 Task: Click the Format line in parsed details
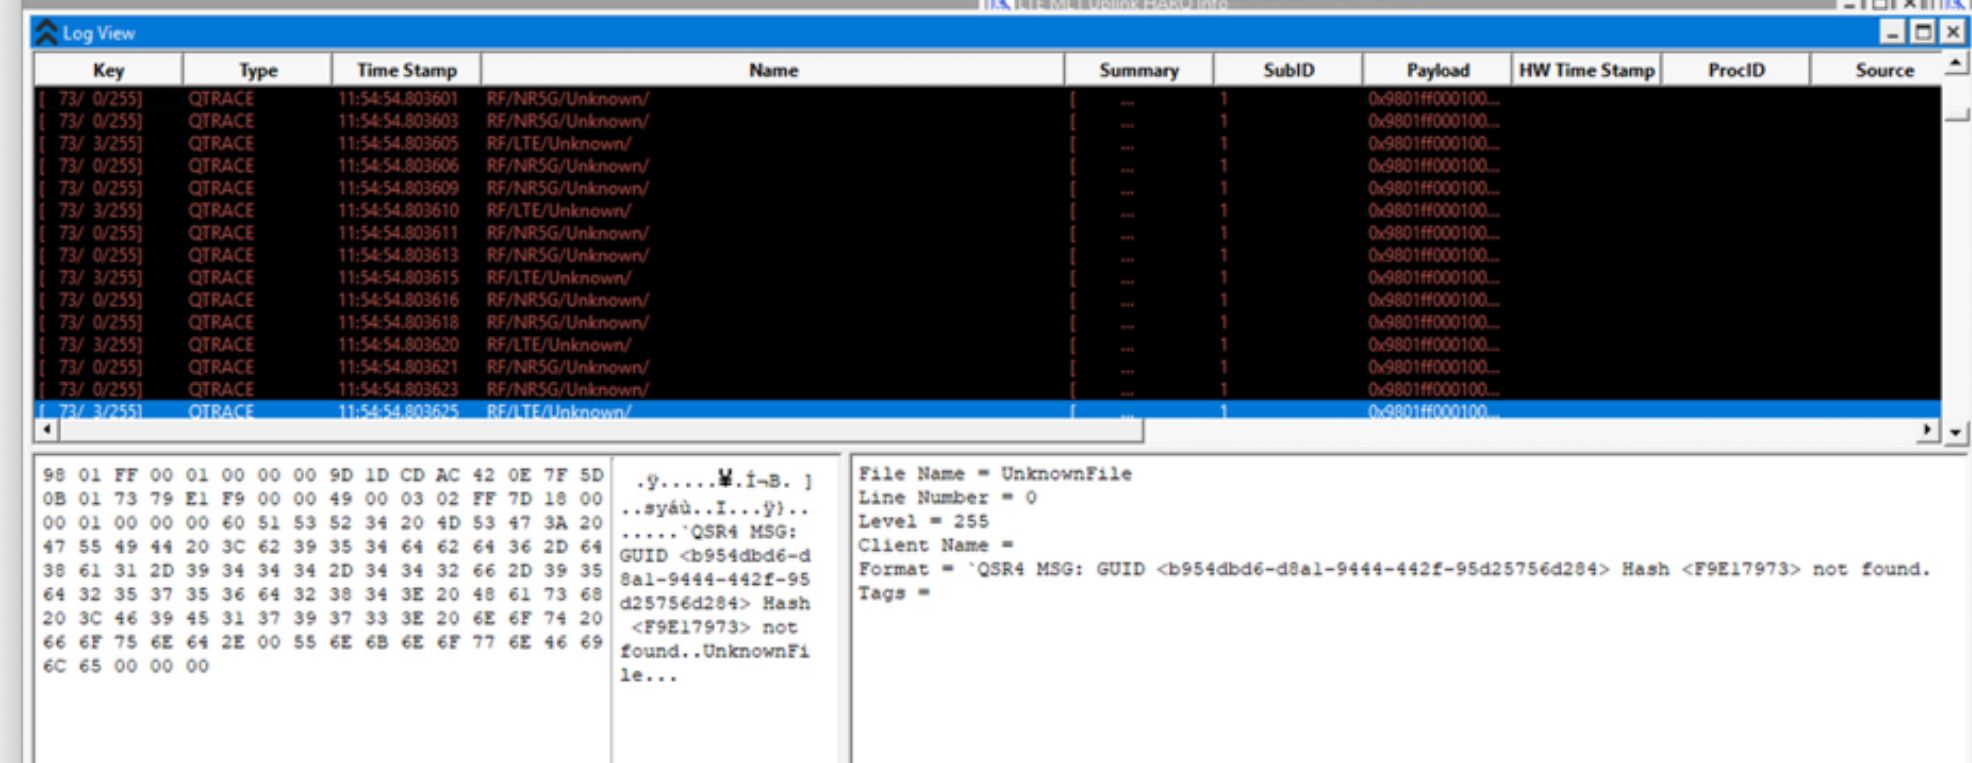tap(1393, 569)
